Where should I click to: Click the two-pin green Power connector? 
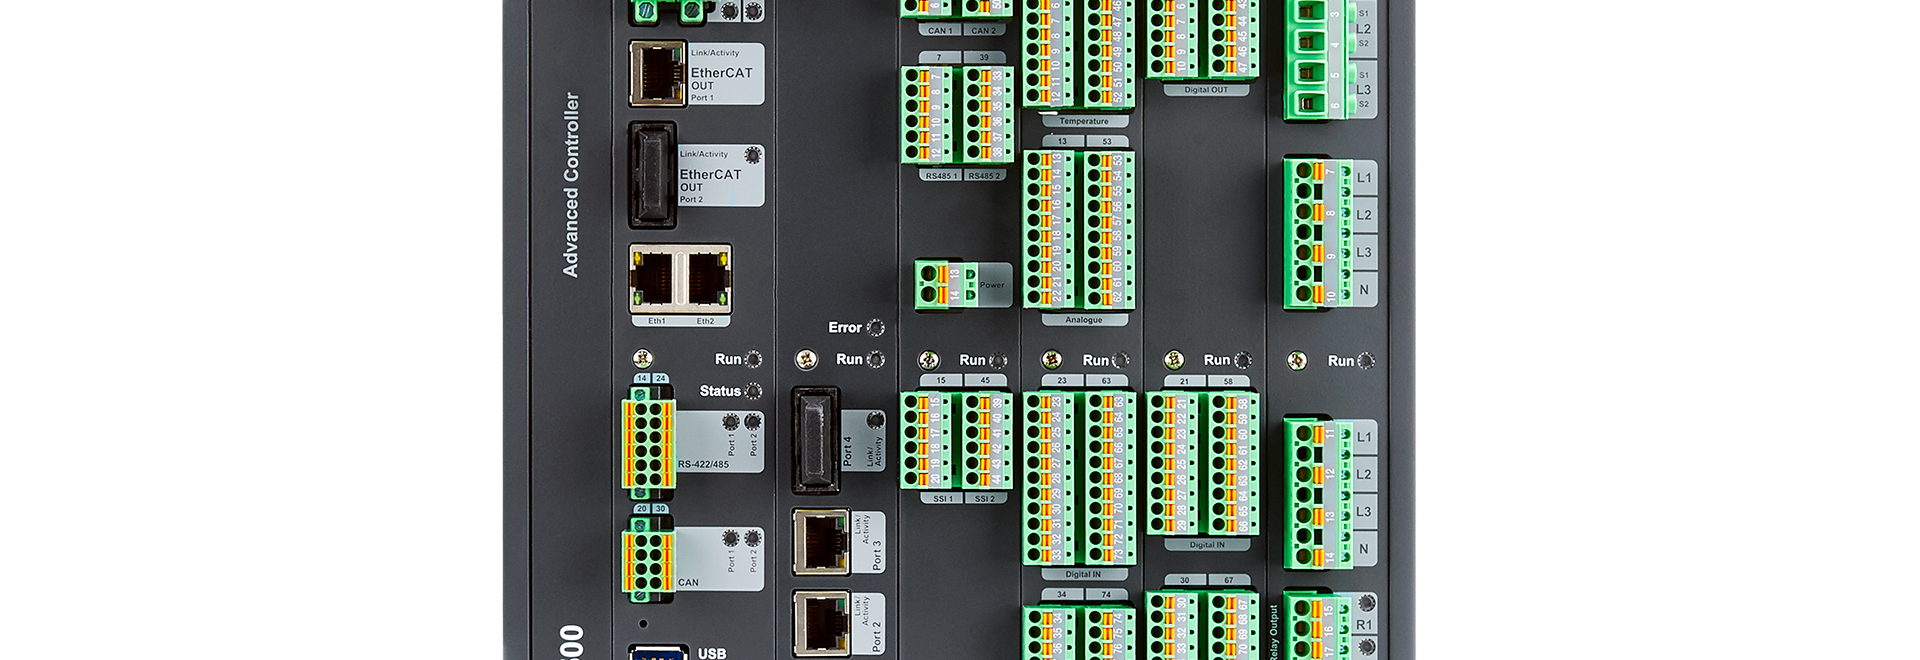click(931, 285)
